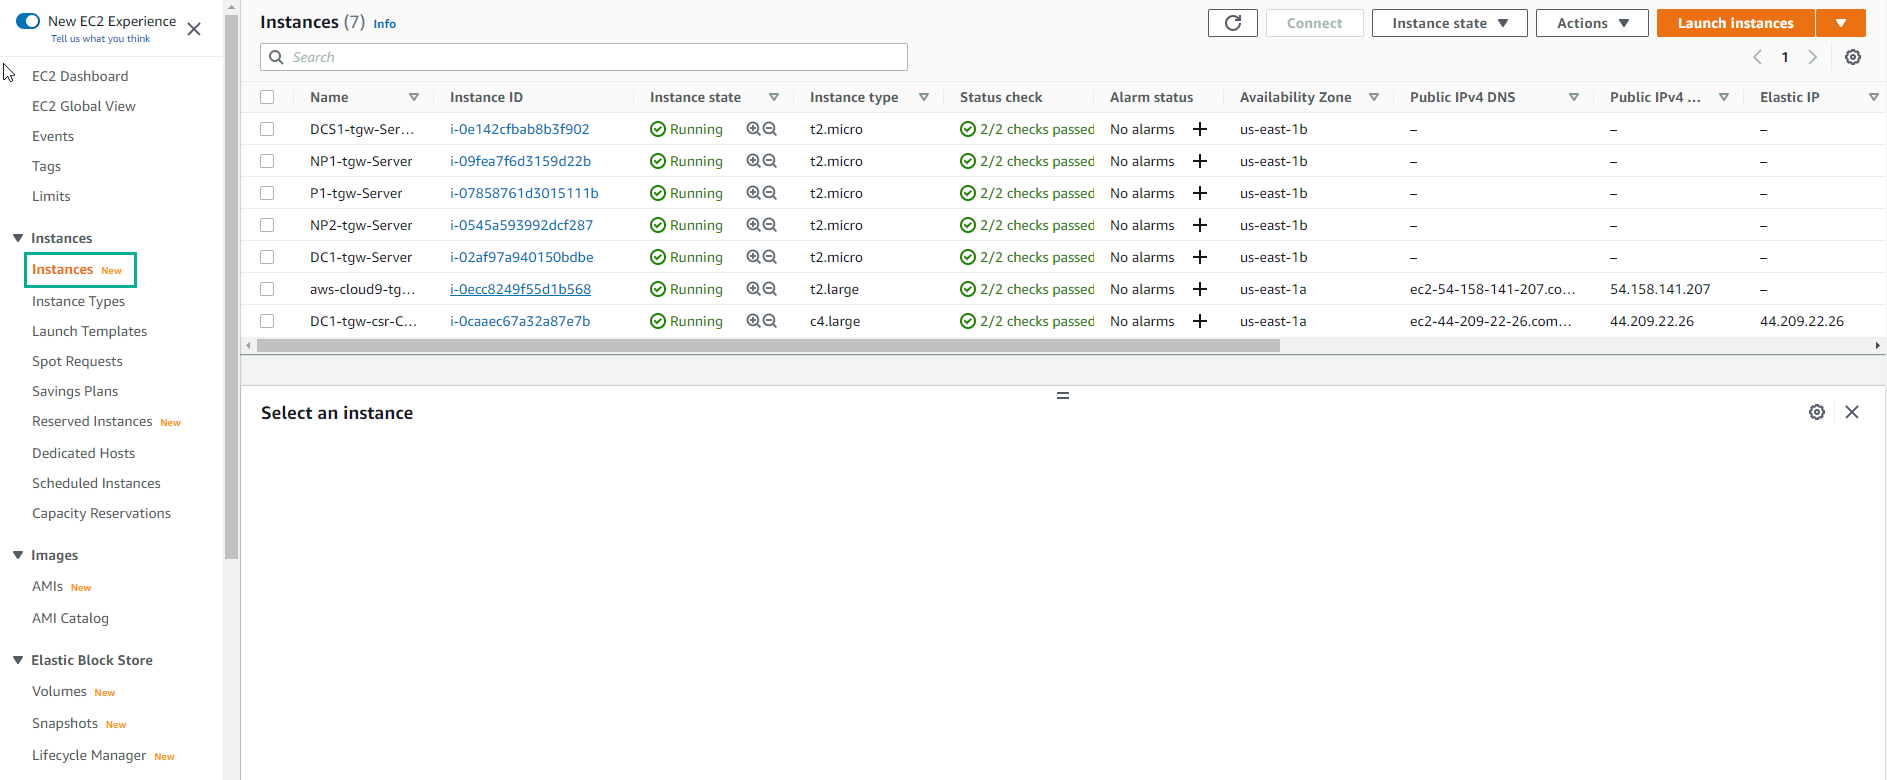Image resolution: width=1887 pixels, height=780 pixels.
Task: Select checkbox for DC1-tgw-csr instance
Action: coord(267,321)
